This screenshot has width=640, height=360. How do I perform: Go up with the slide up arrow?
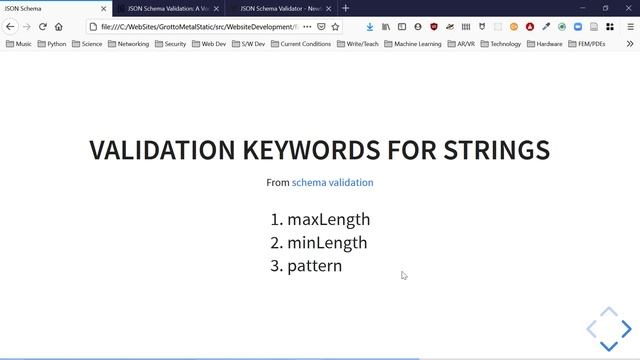609,312
